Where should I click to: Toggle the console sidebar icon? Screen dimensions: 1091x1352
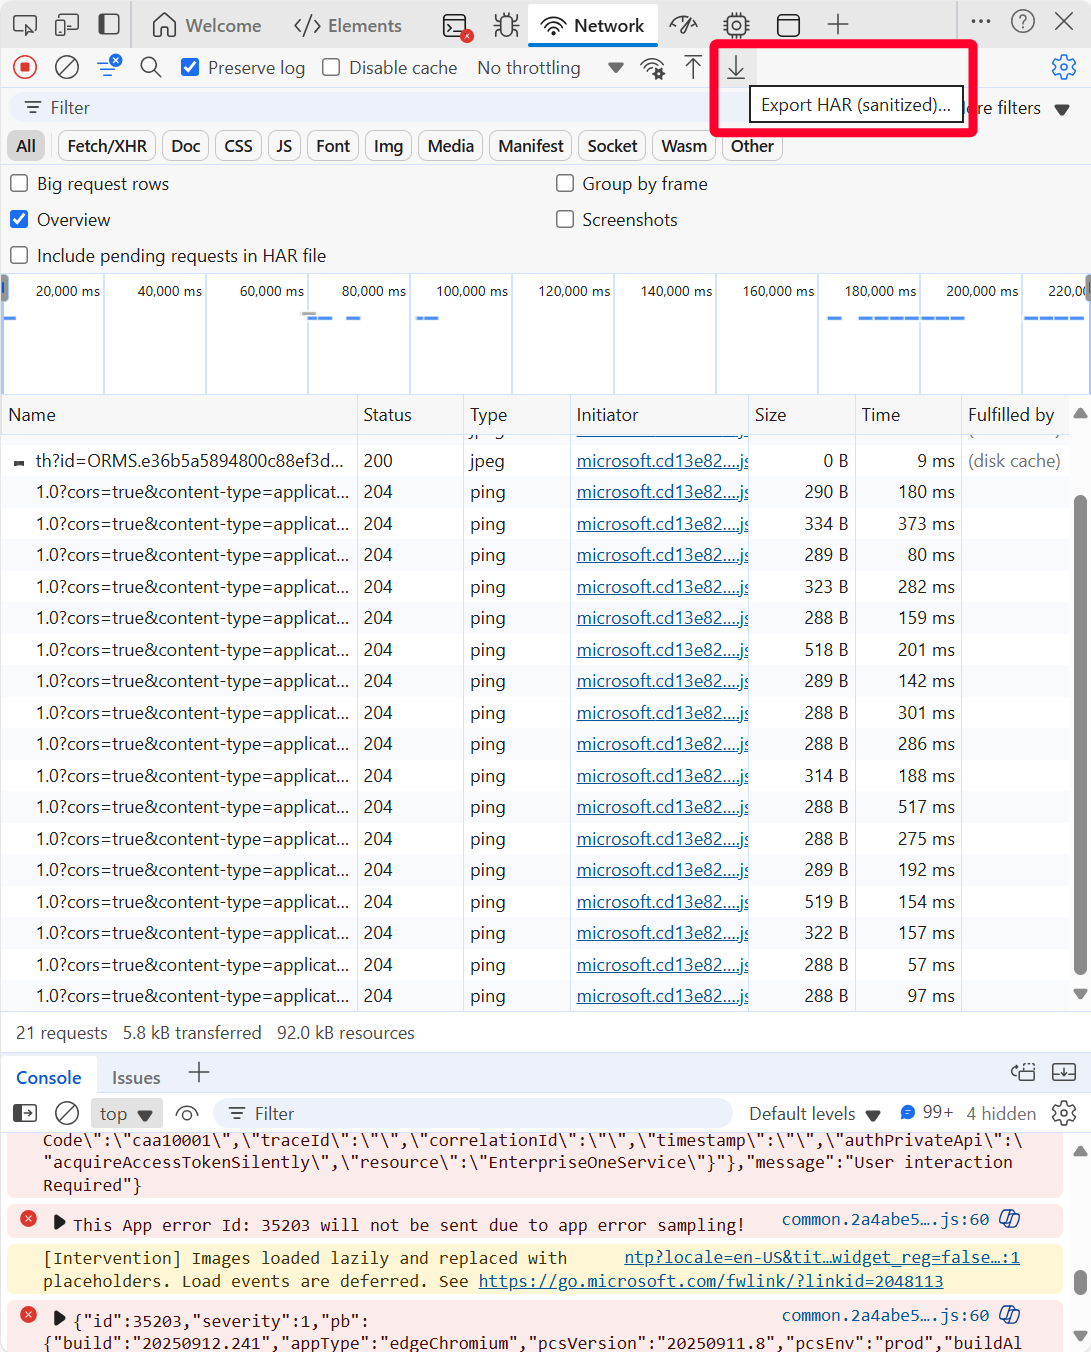(25, 1113)
